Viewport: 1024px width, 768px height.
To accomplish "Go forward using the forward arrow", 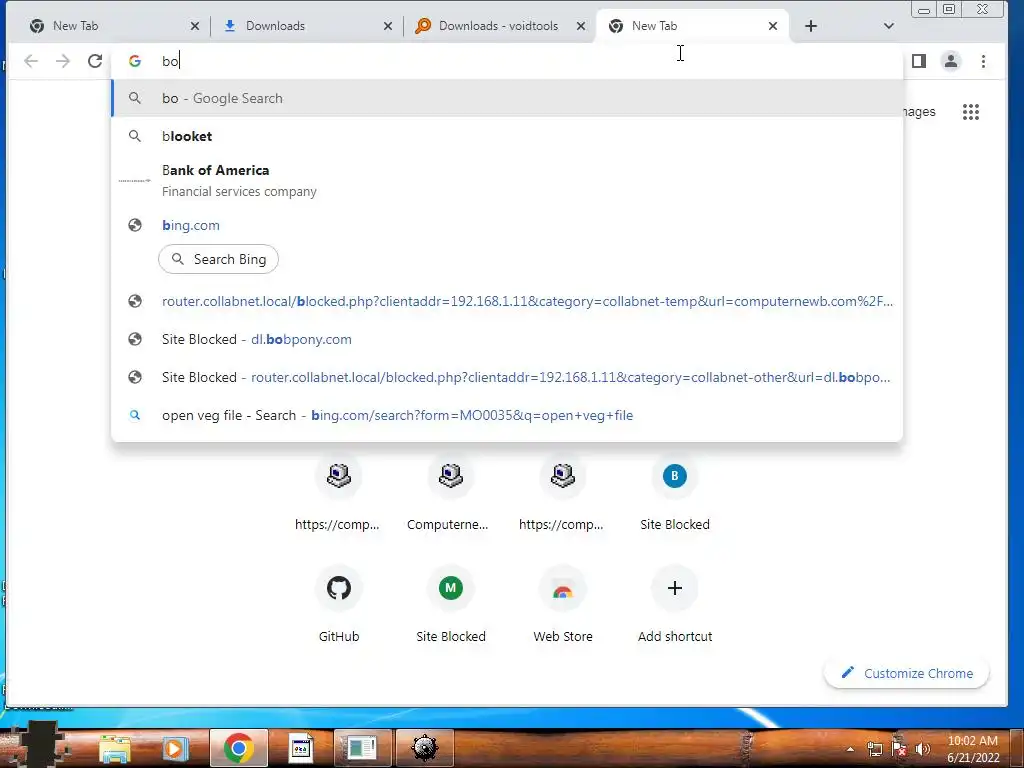I will coord(63,61).
